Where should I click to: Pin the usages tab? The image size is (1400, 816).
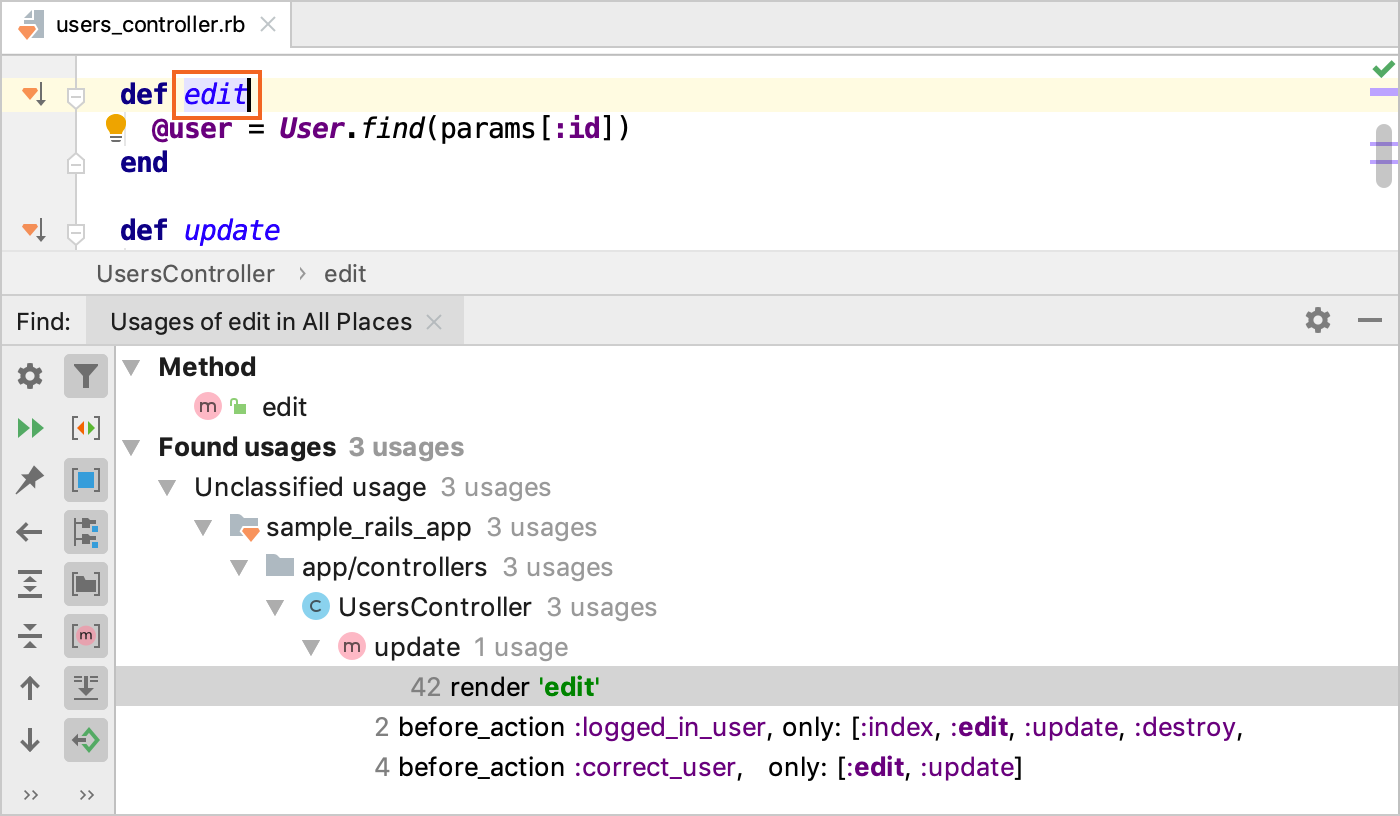coord(30,480)
